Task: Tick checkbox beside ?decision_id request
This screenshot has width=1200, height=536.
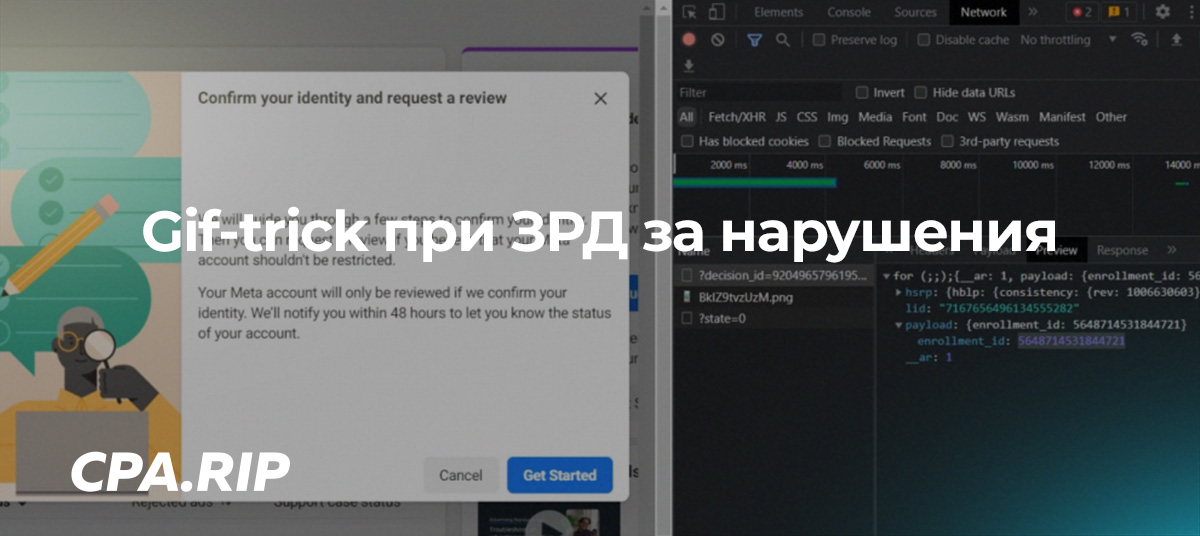Action: pyautogui.click(x=686, y=275)
